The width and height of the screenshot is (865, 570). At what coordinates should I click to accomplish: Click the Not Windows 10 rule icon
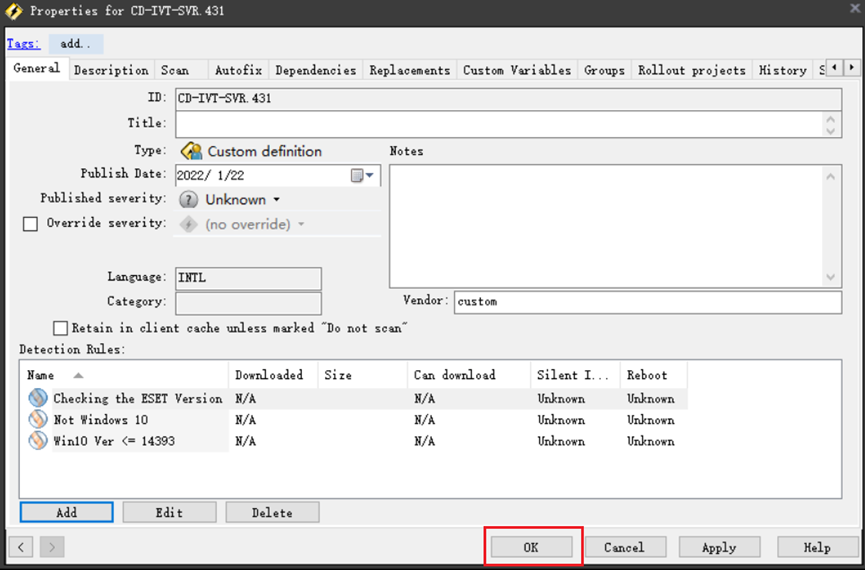(x=38, y=420)
